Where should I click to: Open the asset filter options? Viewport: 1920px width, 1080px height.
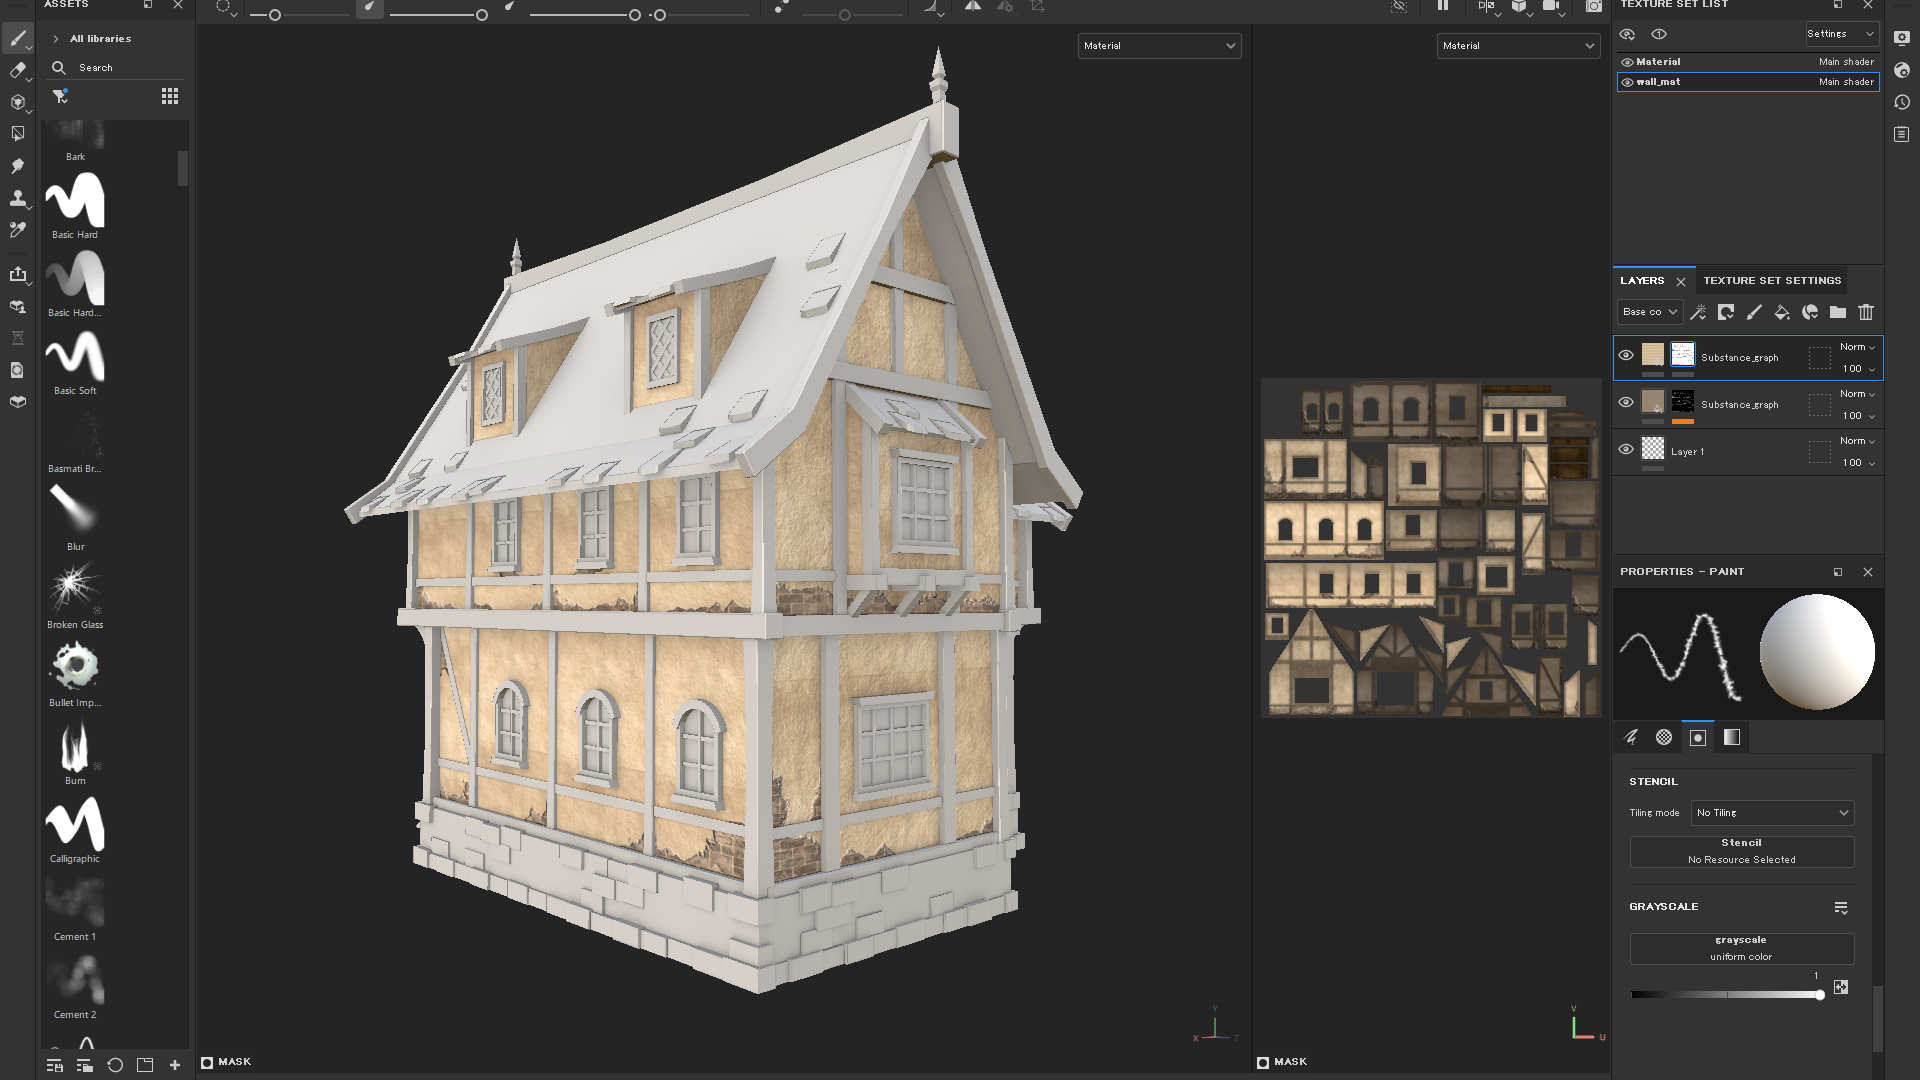click(x=60, y=96)
